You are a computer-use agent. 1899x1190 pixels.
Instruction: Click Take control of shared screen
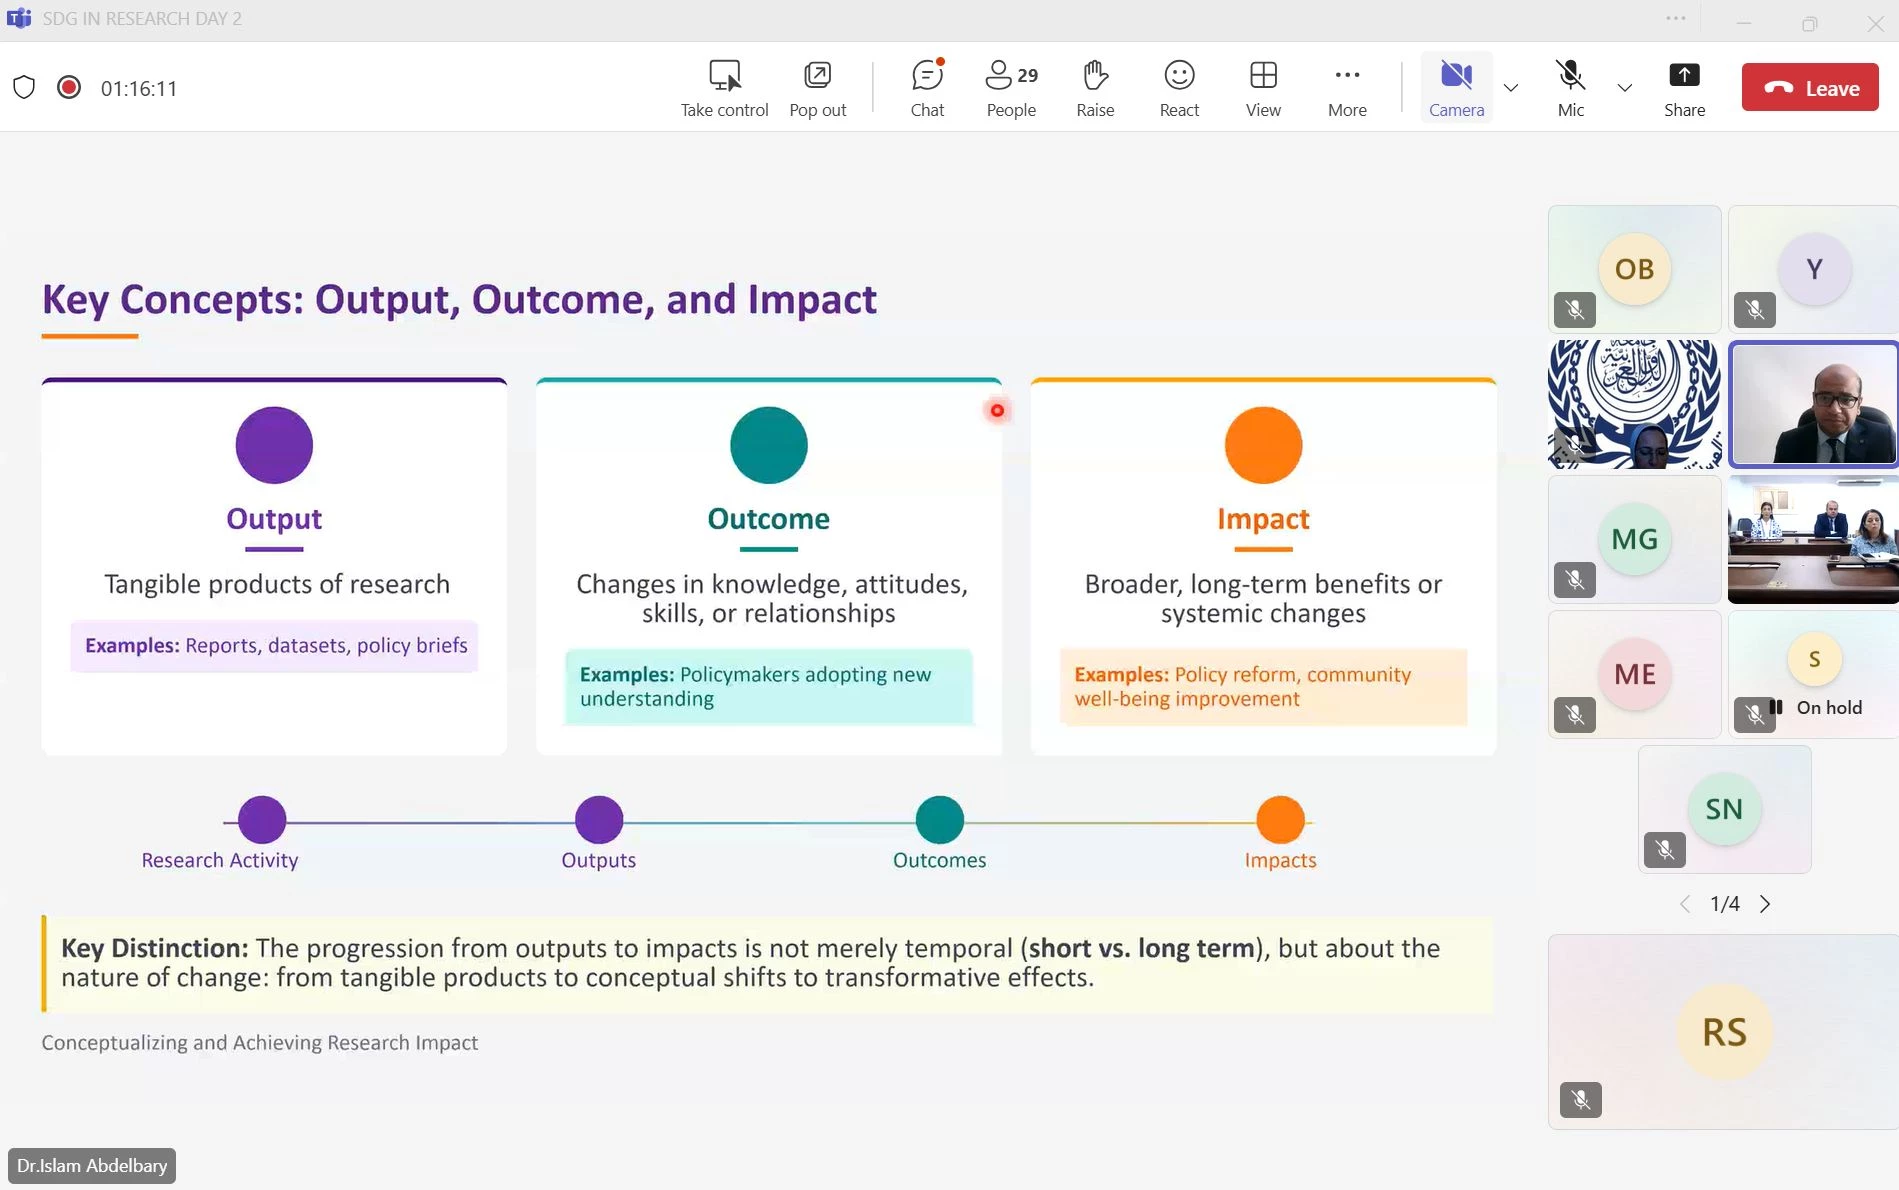coord(724,88)
